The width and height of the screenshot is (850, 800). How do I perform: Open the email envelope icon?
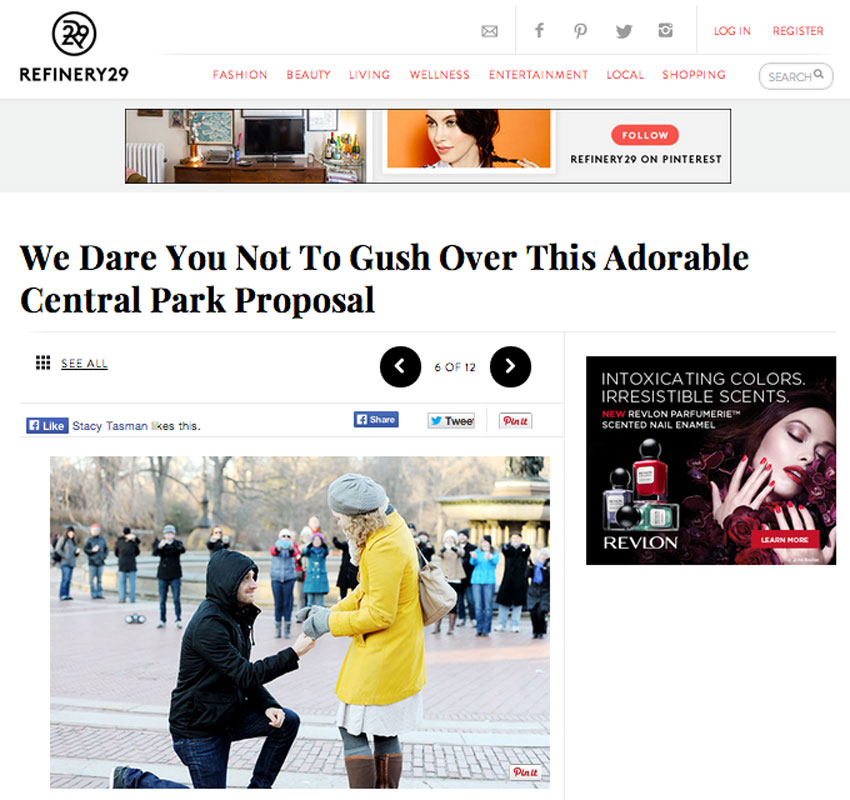(x=490, y=31)
